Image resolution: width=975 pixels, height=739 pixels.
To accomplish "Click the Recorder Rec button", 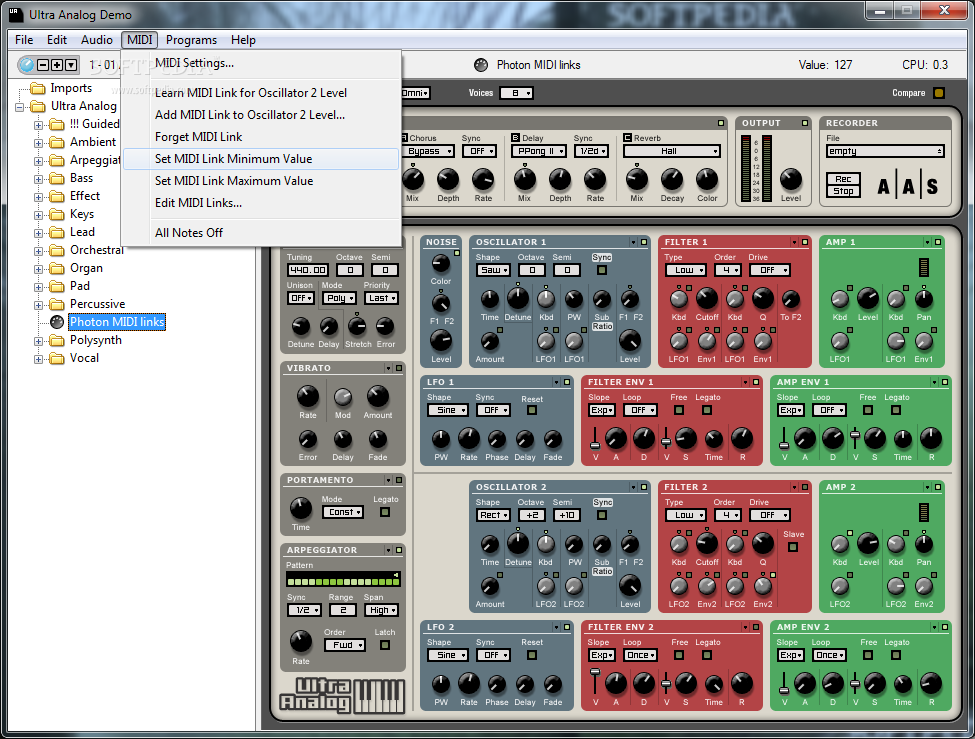I will (x=843, y=179).
